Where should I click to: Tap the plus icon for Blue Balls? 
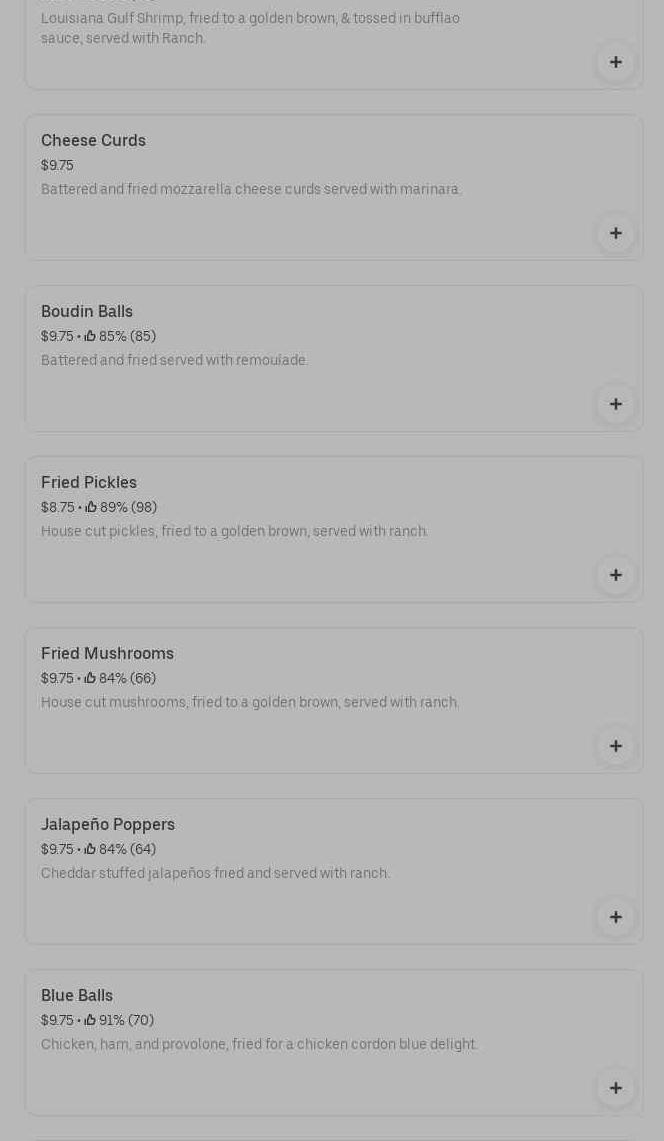click(x=615, y=1088)
